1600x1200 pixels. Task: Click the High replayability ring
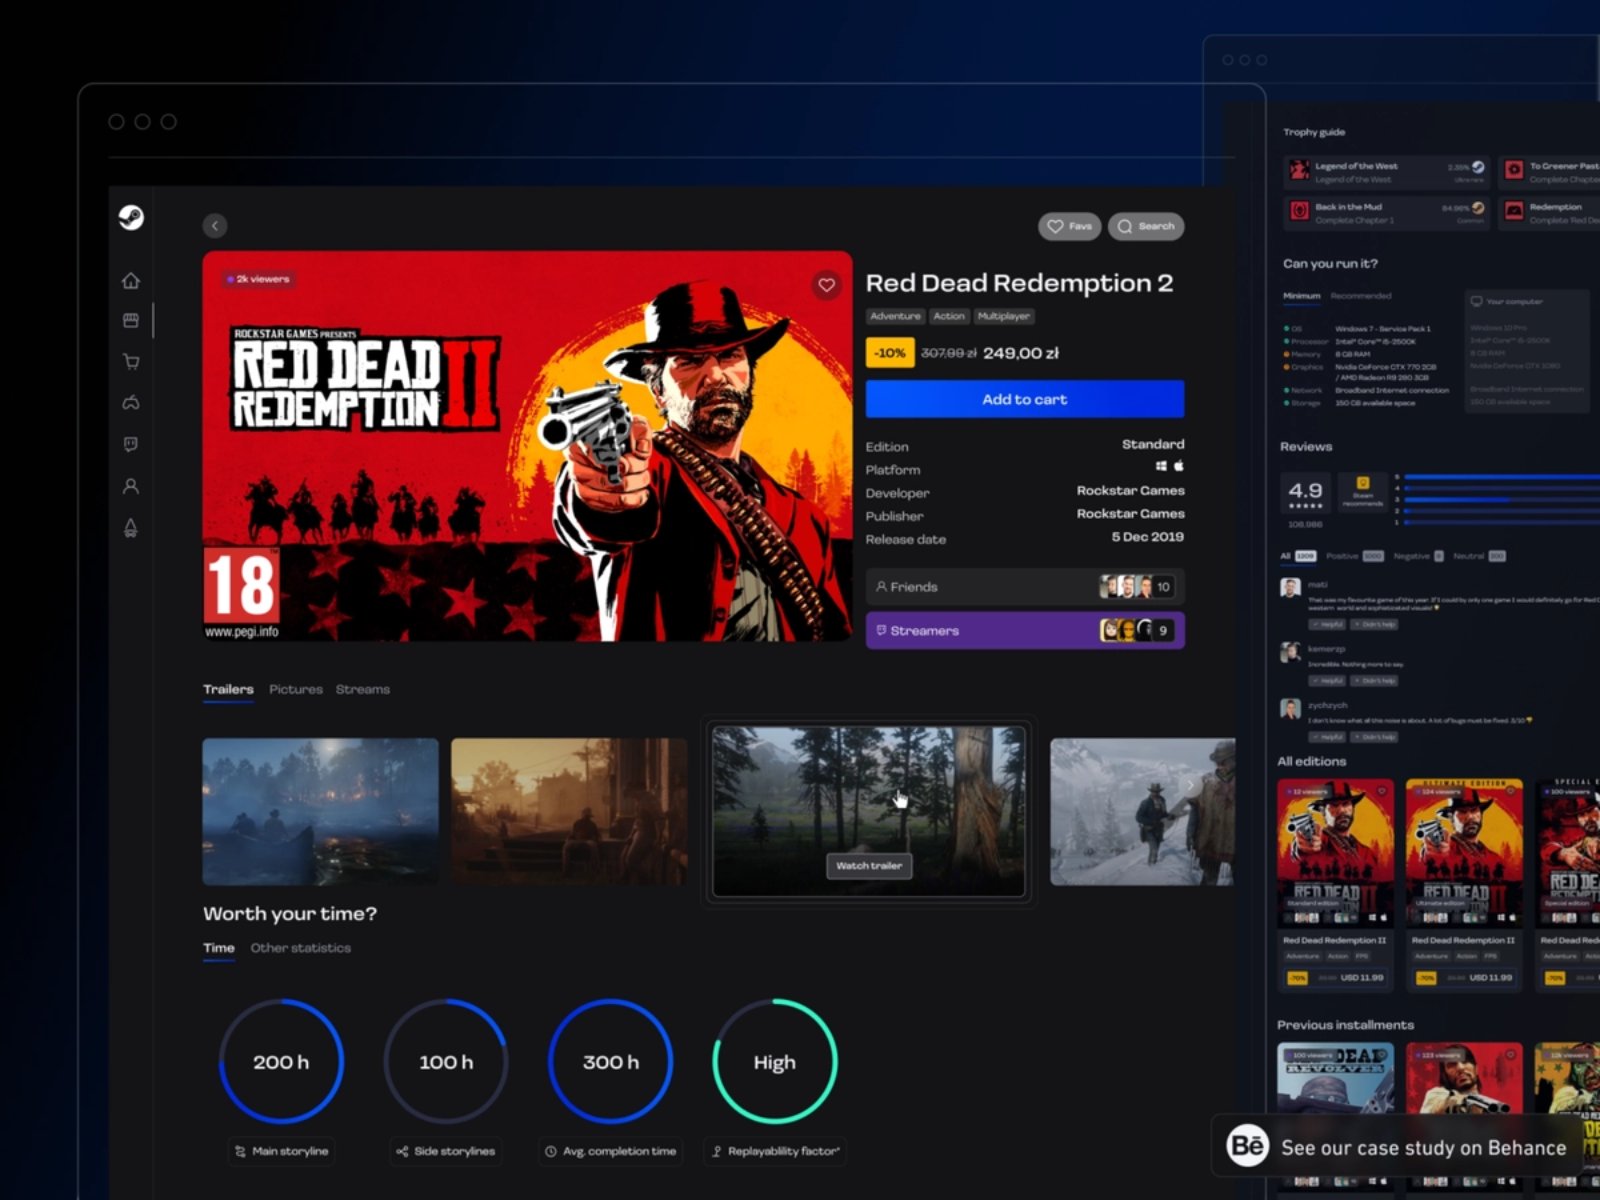click(x=775, y=1061)
